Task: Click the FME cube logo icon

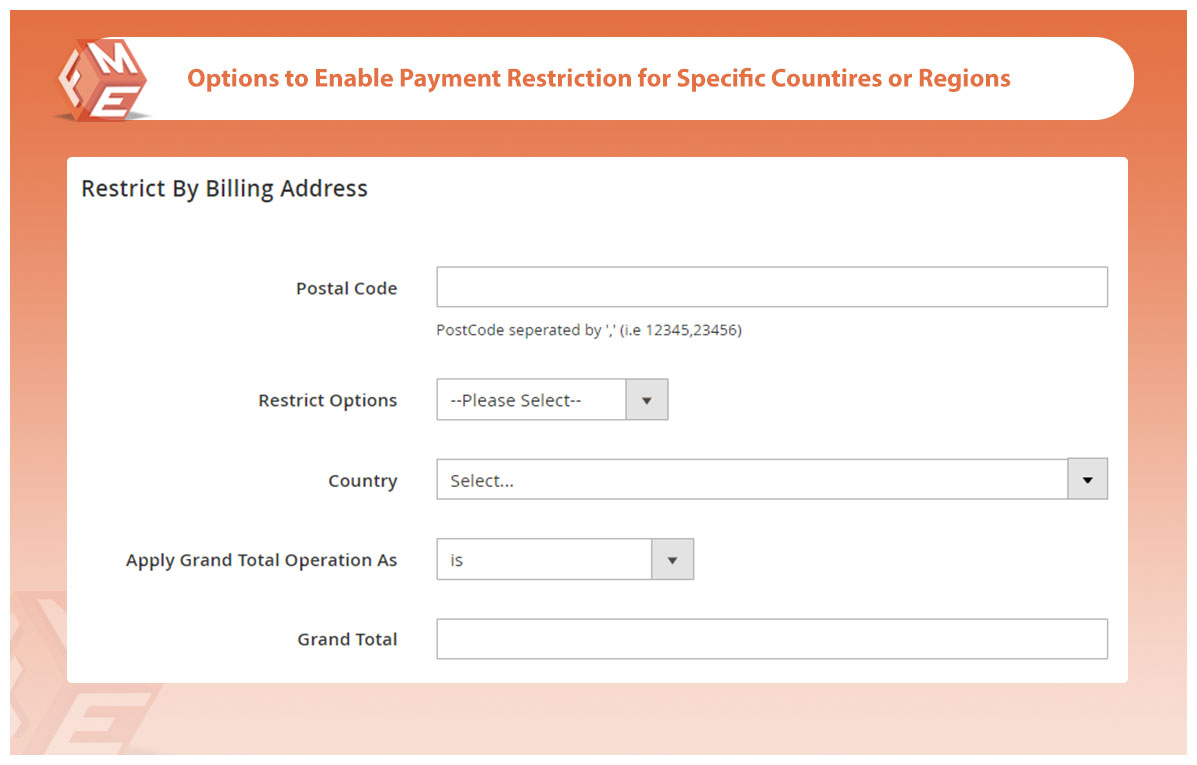Action: click(x=101, y=80)
